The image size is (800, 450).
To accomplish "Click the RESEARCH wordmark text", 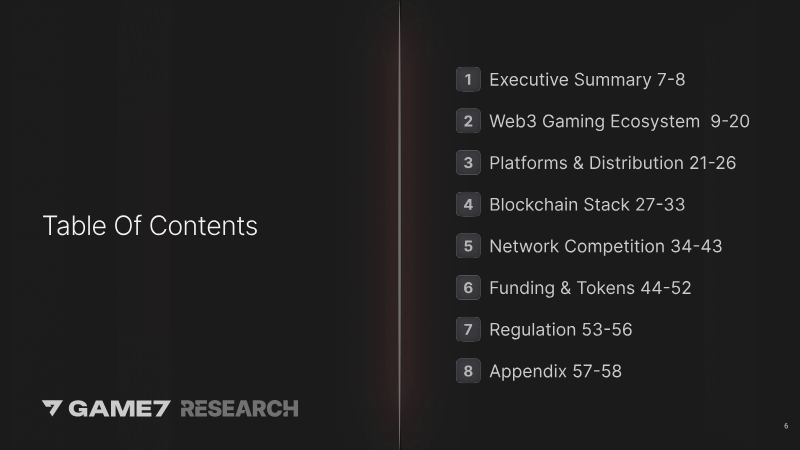I will tap(239, 408).
